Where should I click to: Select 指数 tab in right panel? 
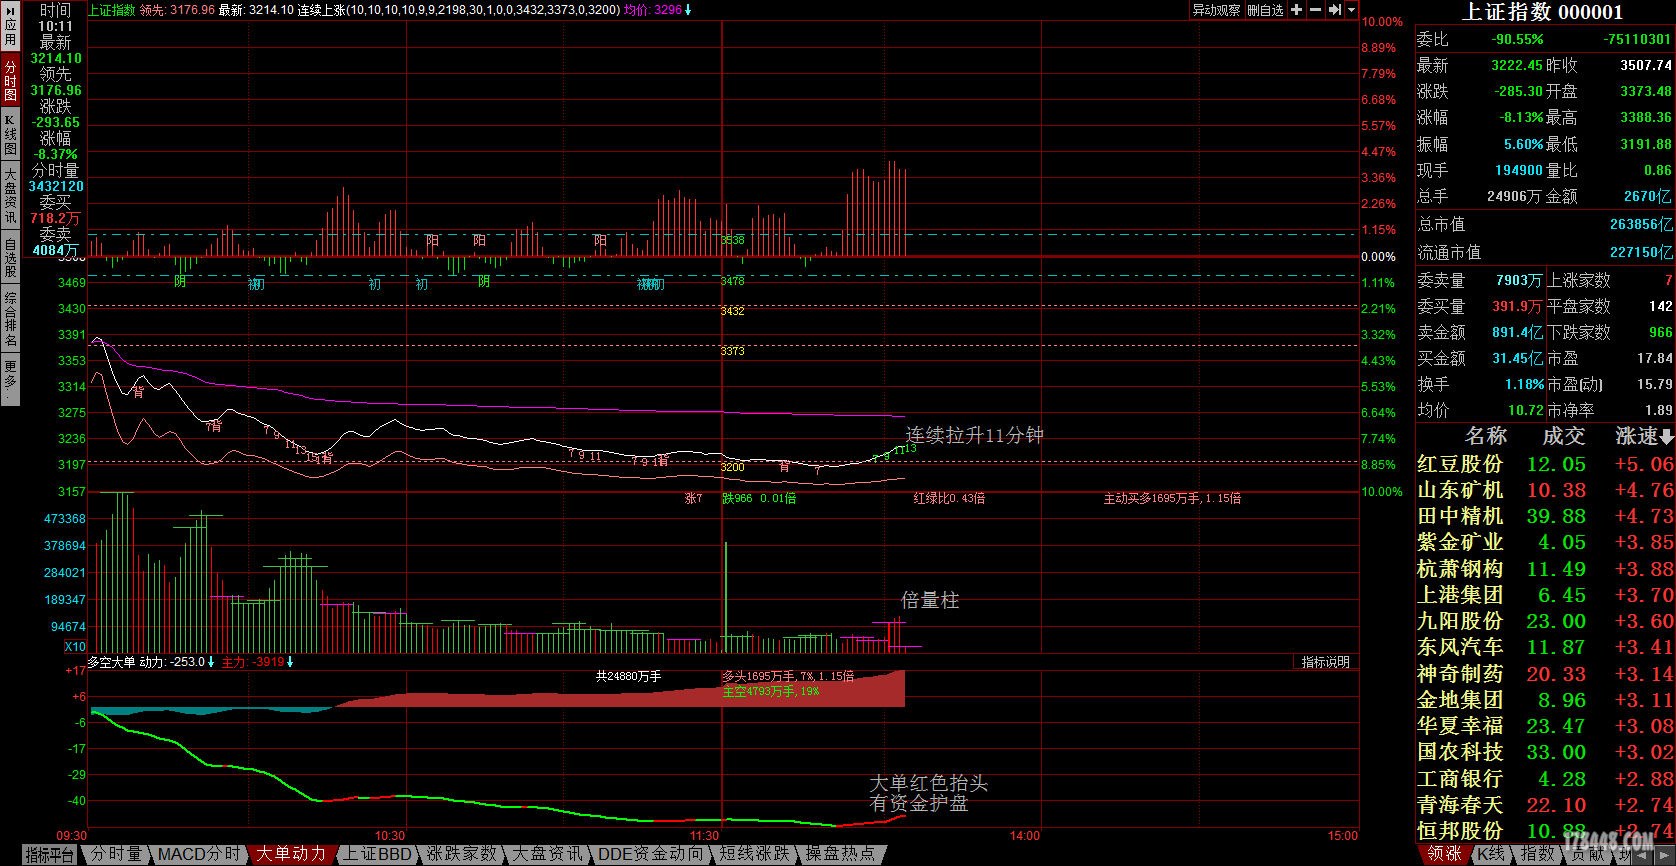pyautogui.click(x=1537, y=854)
